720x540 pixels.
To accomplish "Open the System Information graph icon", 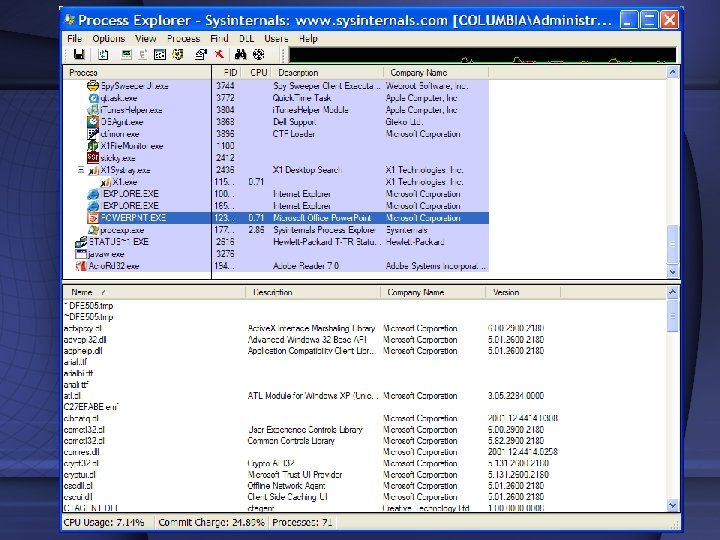I will coord(126,55).
